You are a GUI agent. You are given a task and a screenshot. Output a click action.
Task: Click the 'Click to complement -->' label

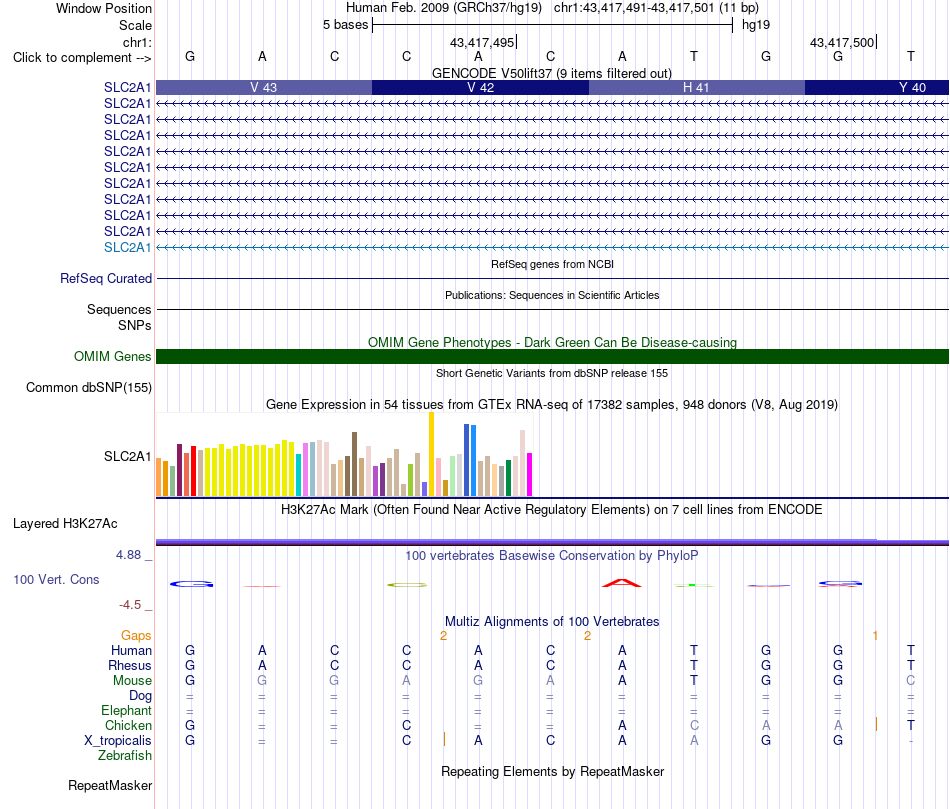[82, 58]
